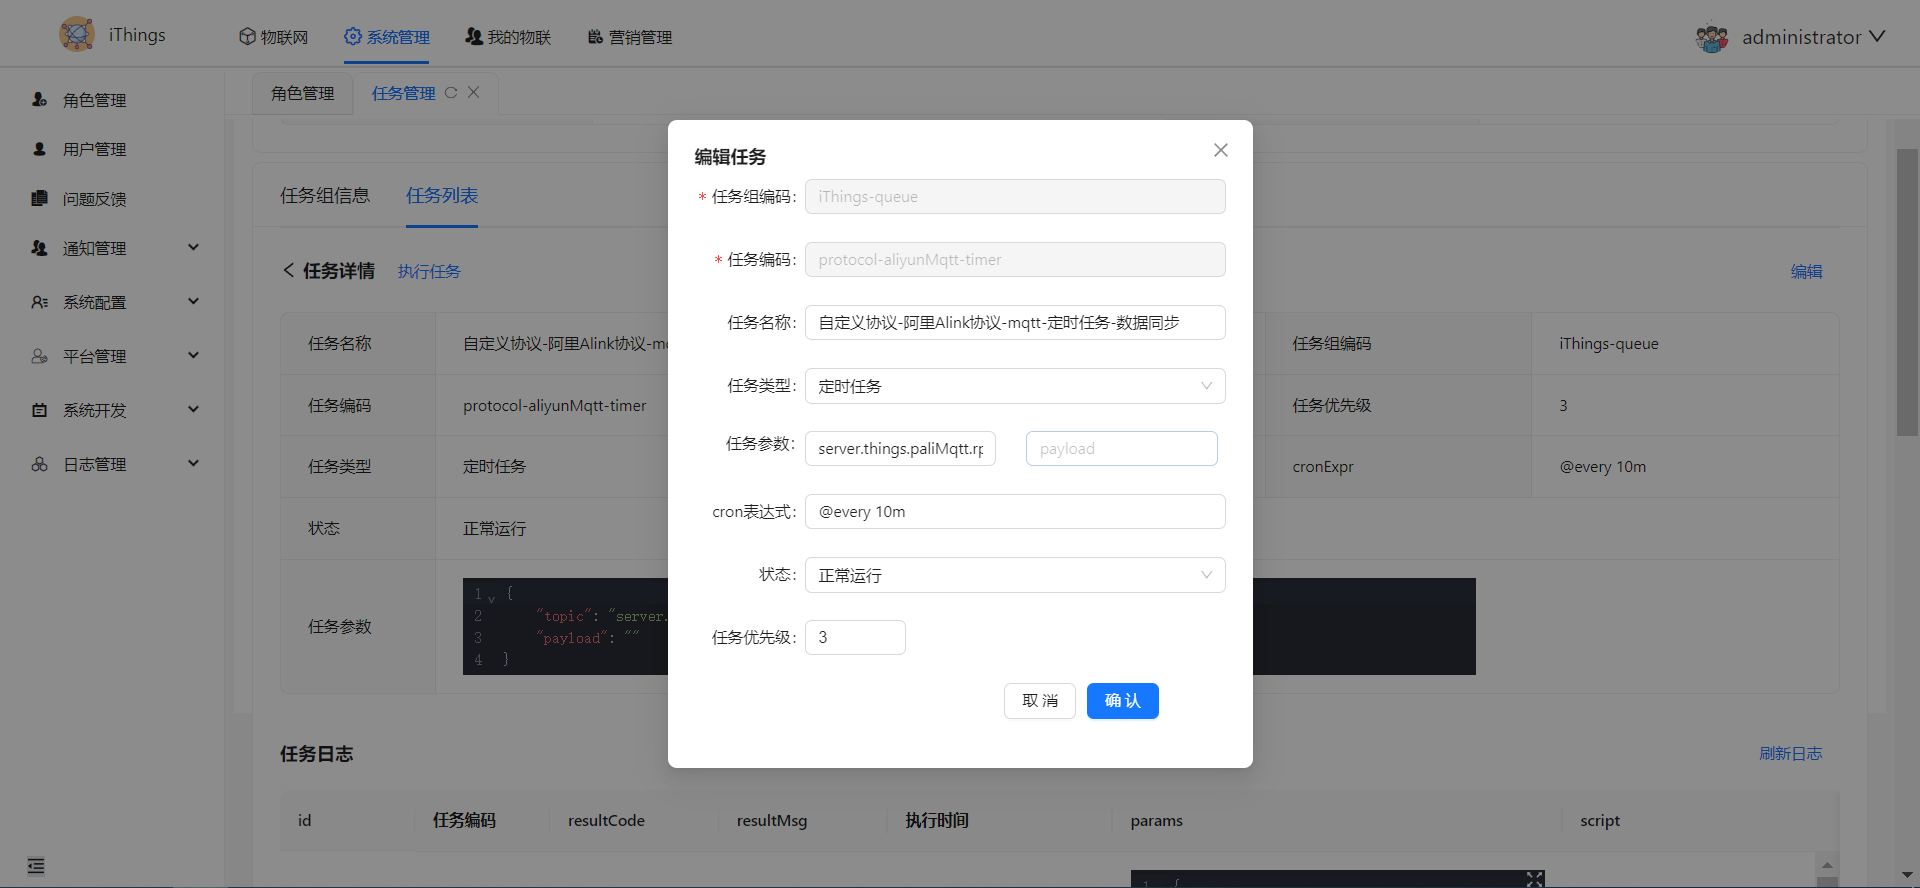Open the administrator user dropdown
The width and height of the screenshot is (1920, 888).
click(1876, 37)
